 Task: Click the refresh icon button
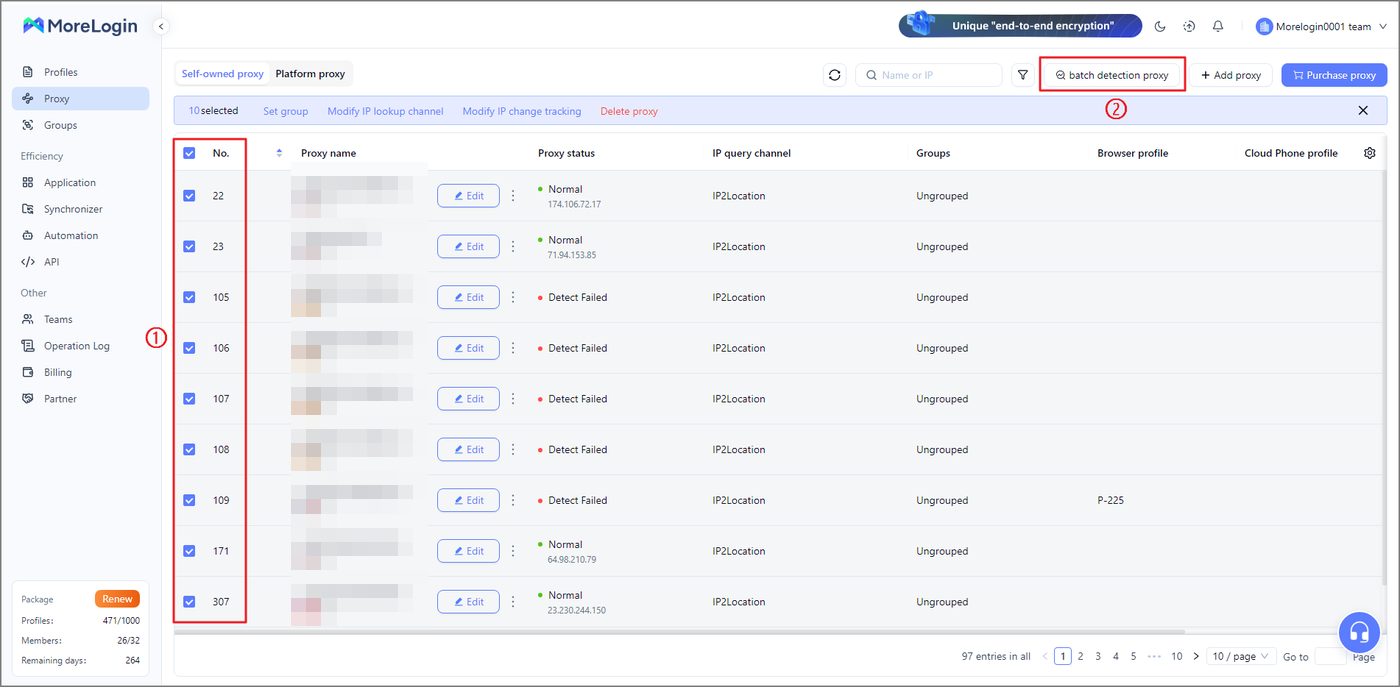pyautogui.click(x=835, y=75)
